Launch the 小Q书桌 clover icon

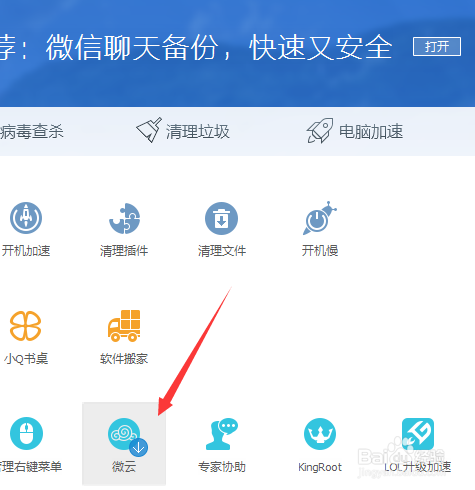point(26,326)
